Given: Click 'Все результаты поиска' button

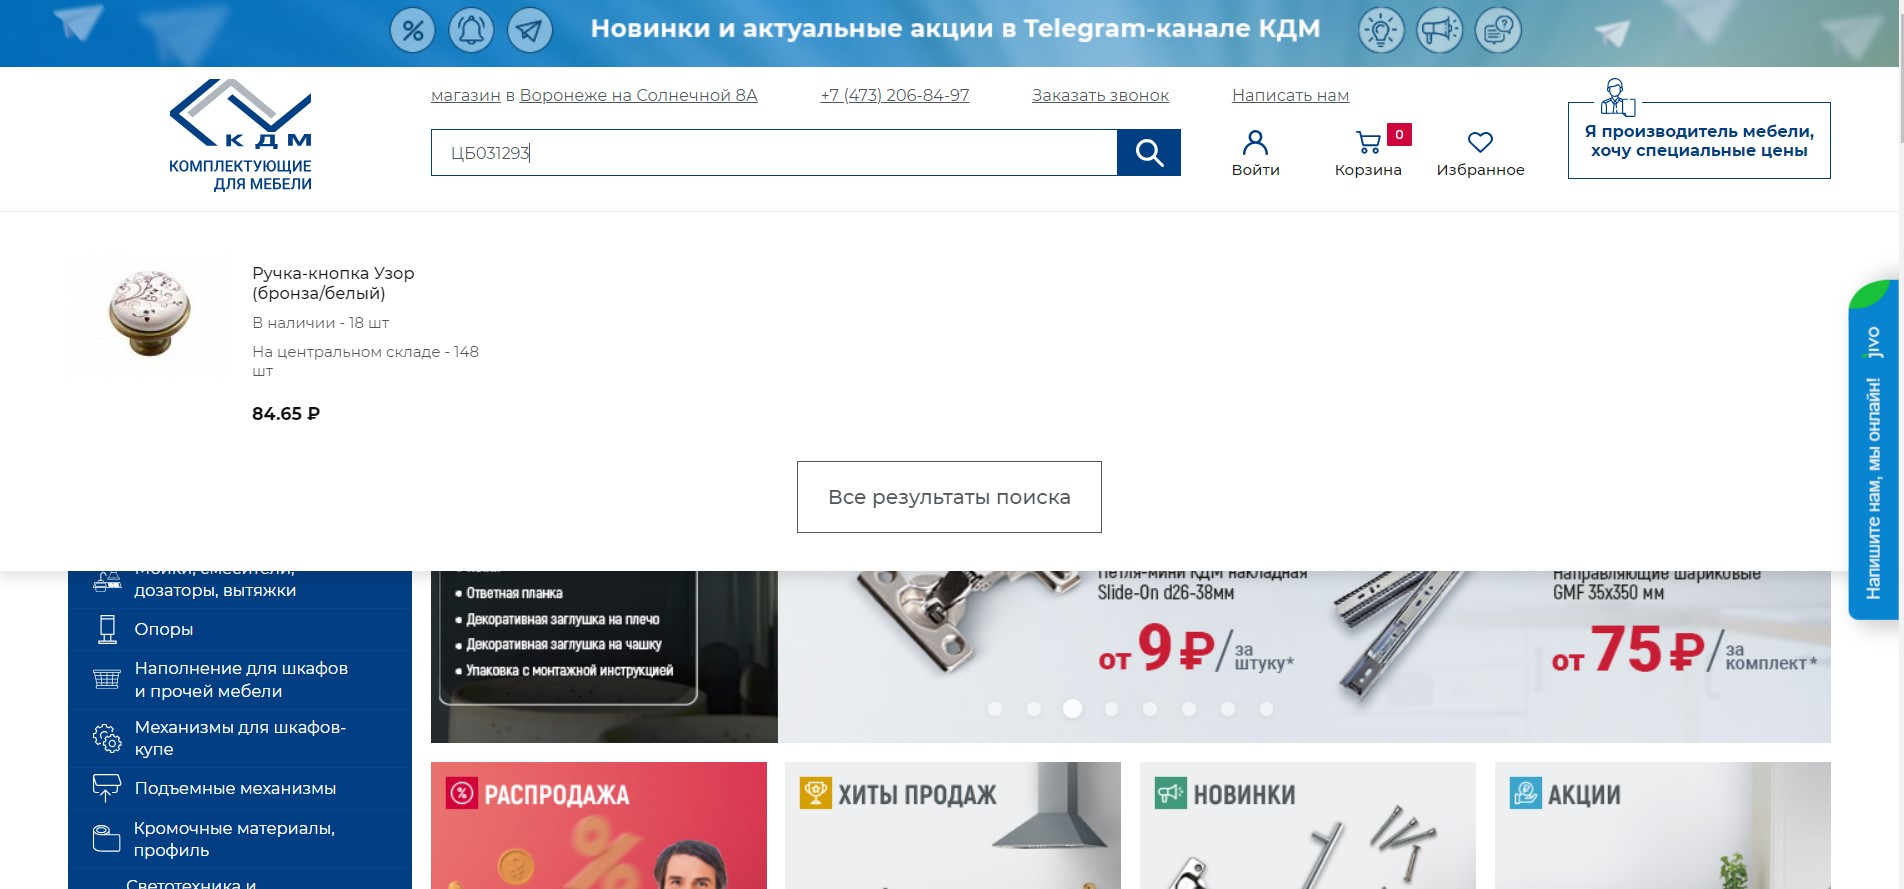Looking at the screenshot, I should [949, 497].
